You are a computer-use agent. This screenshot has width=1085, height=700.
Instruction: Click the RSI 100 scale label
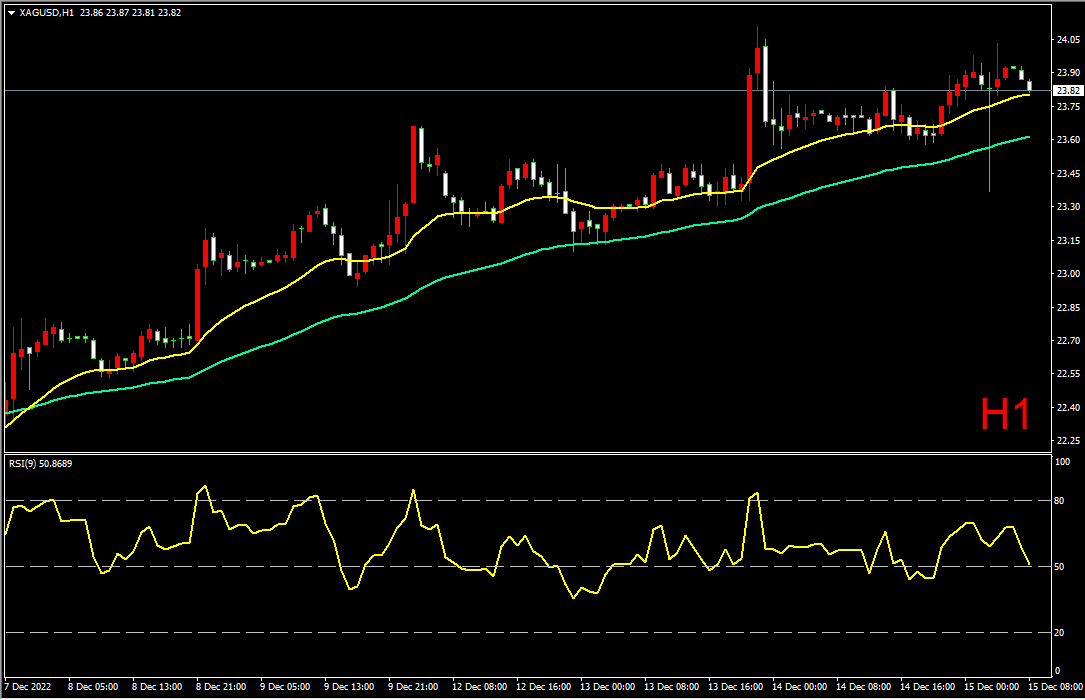[x=1062, y=462]
